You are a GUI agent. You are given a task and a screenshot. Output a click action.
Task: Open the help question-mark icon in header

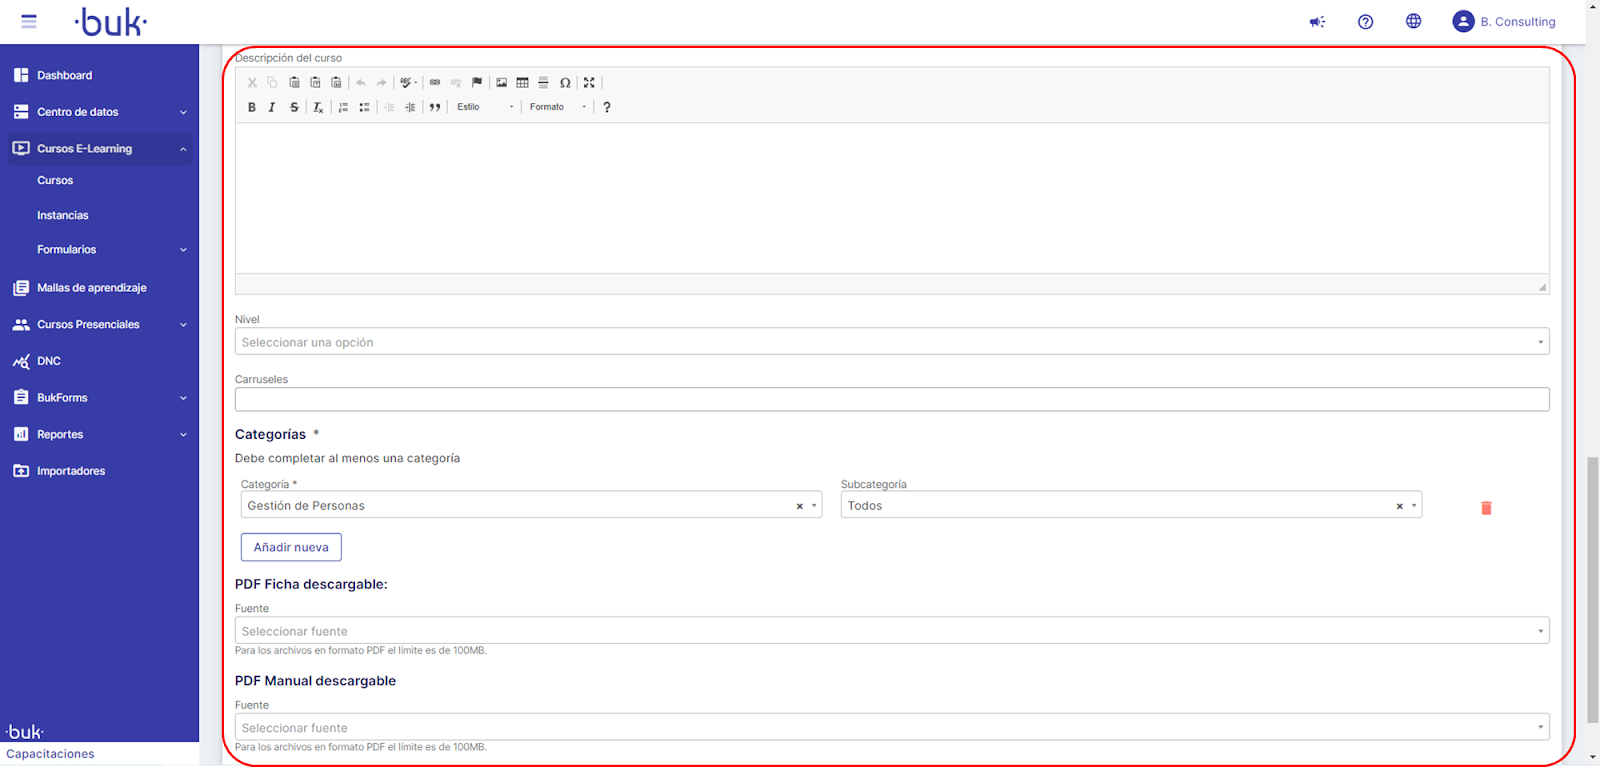pyautogui.click(x=1365, y=21)
